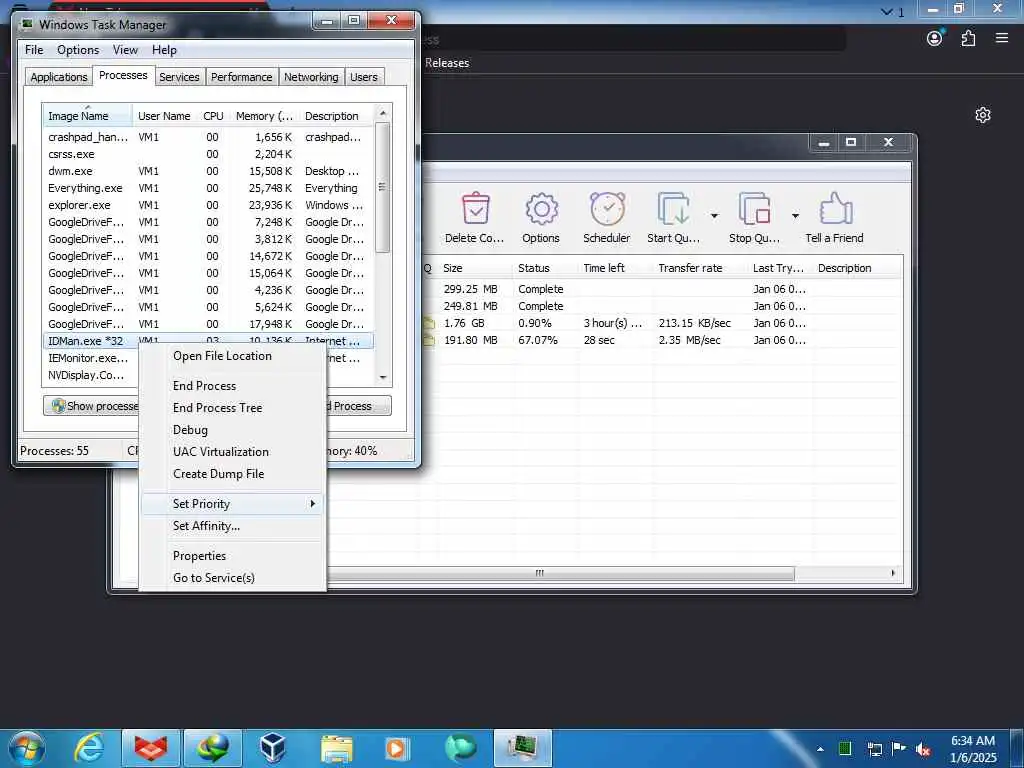Click Action Center flag tray icon
Image resolution: width=1024 pixels, height=768 pixels.
coord(899,749)
